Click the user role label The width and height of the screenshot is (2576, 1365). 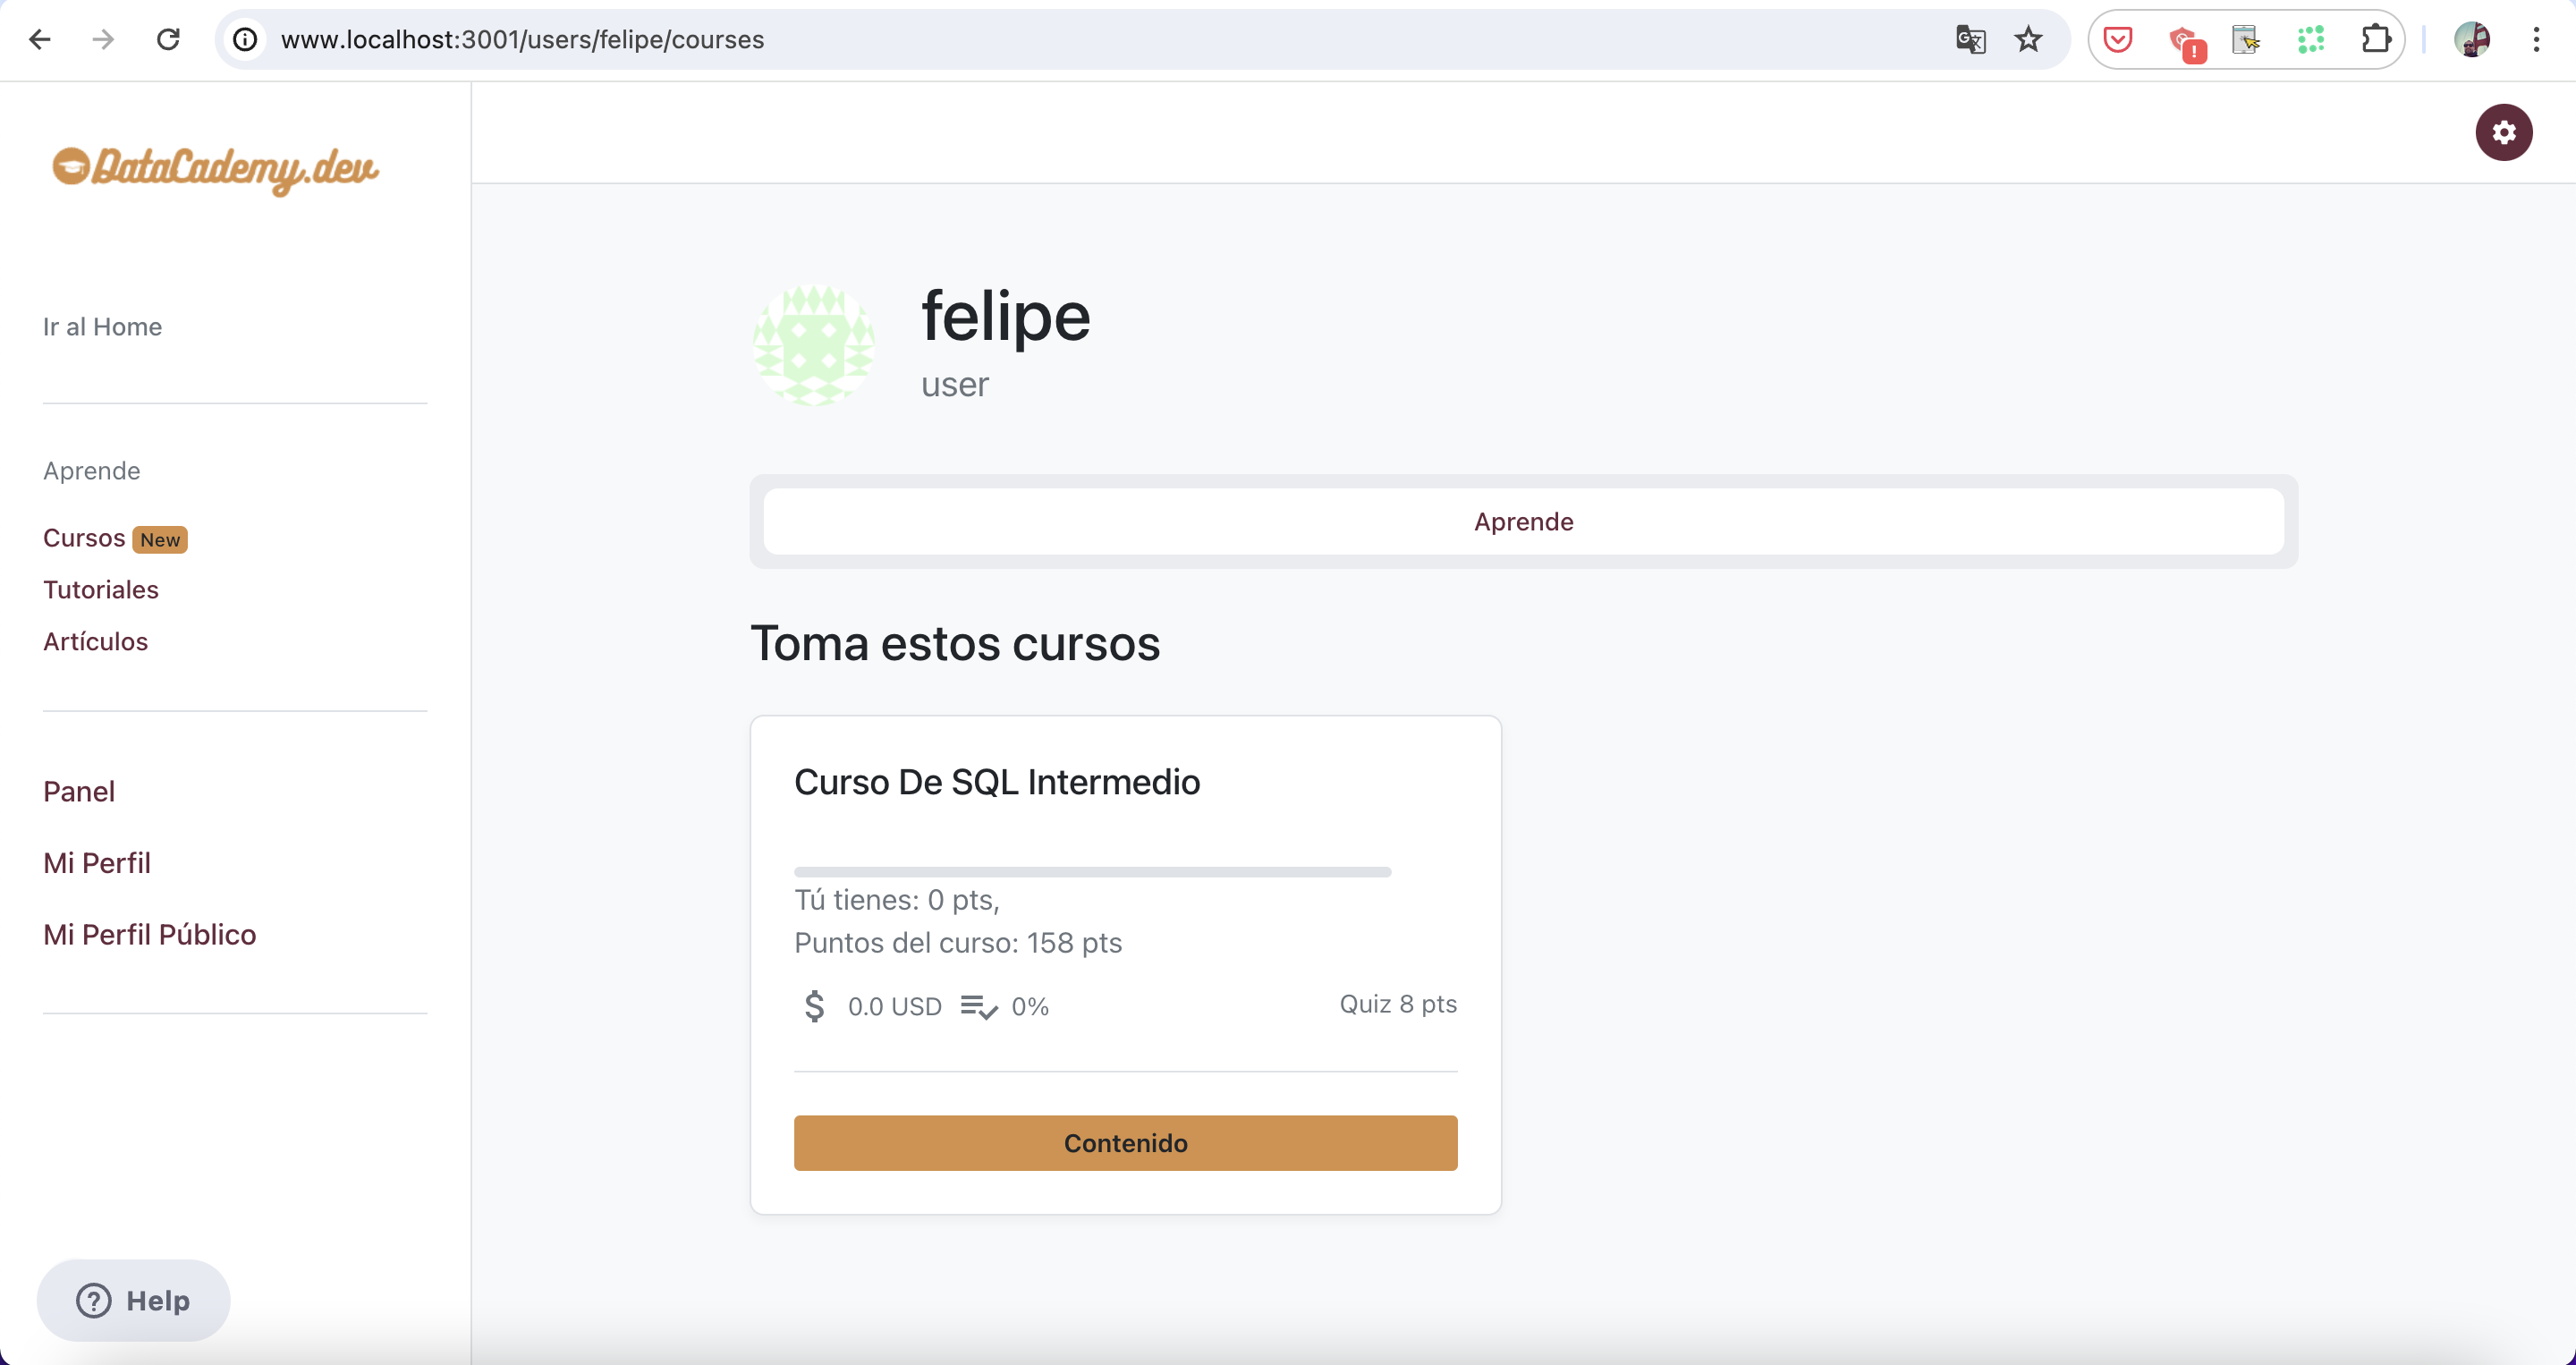[954, 384]
